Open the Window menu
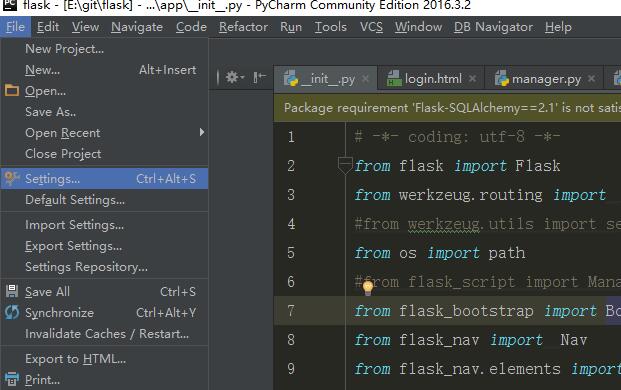621x390 pixels. coord(418,27)
